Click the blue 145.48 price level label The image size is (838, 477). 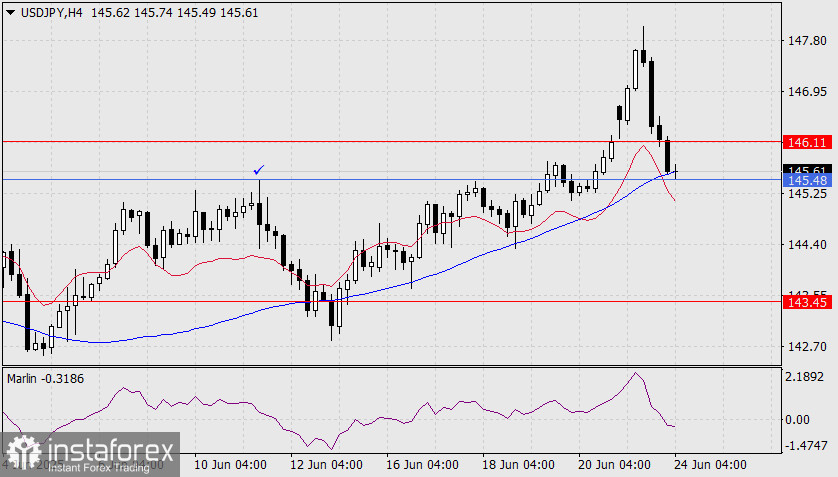[807, 180]
